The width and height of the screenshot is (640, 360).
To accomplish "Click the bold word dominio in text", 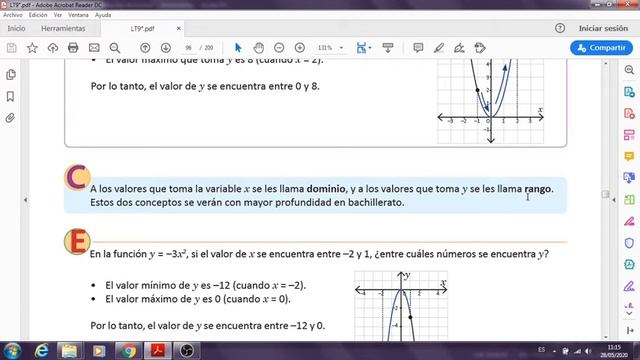I will point(326,189).
